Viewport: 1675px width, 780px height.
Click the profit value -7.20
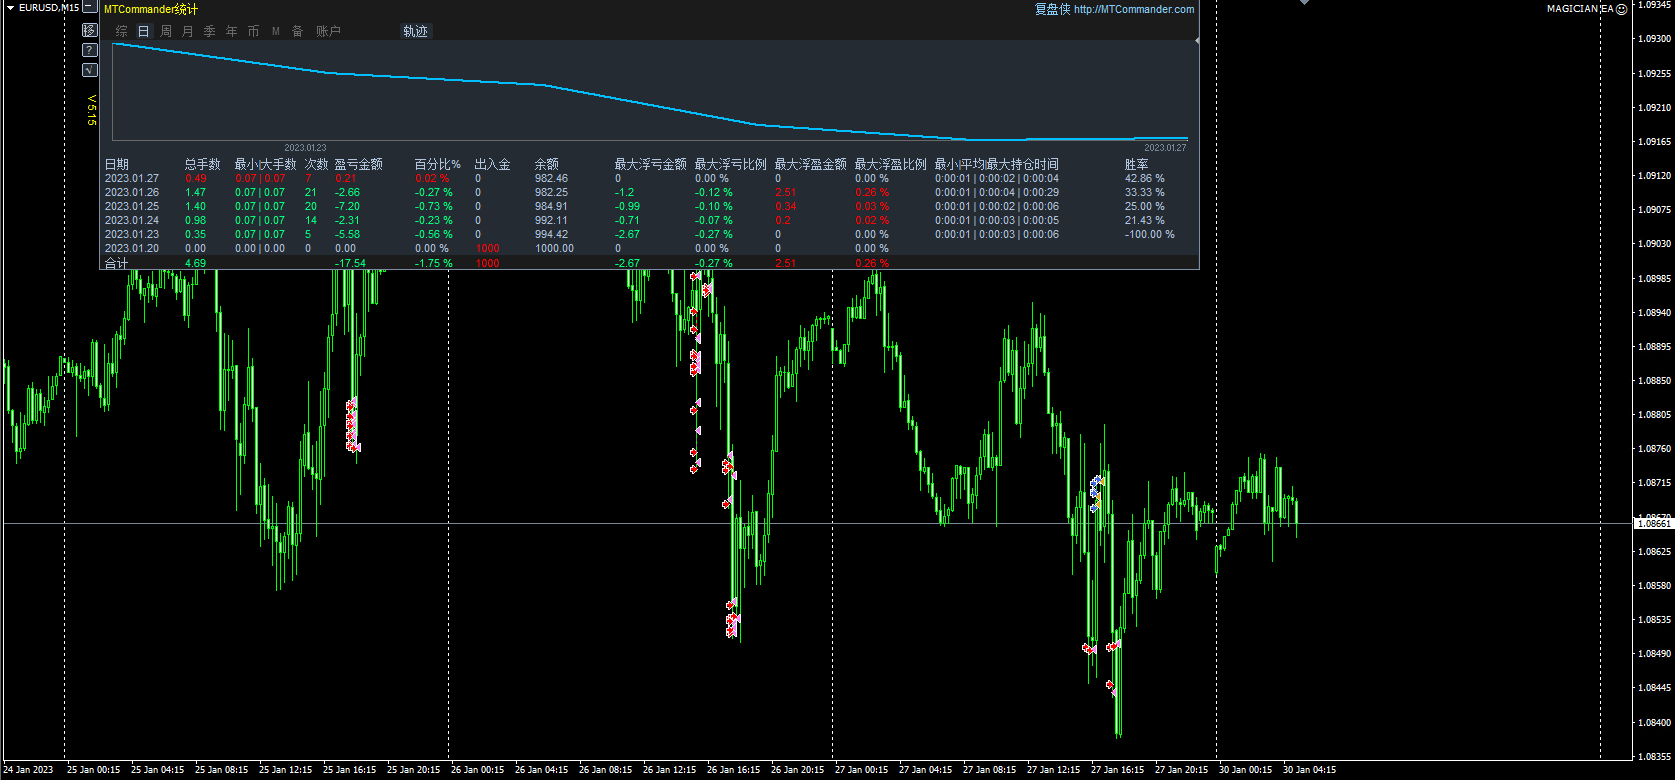[x=348, y=206]
